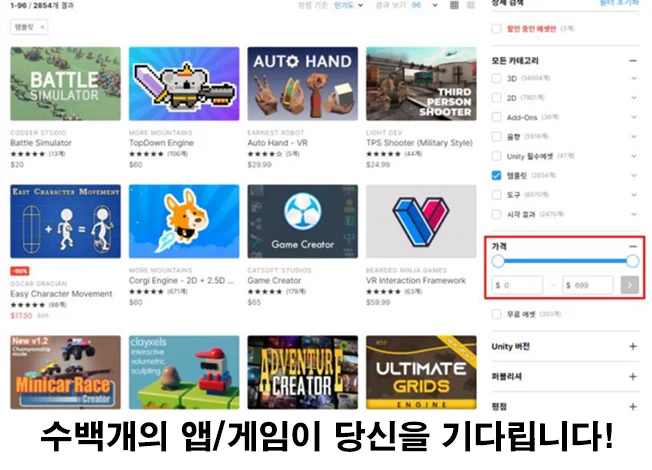Open the 인기도 sort dropdown
652x470 pixels.
348,5
